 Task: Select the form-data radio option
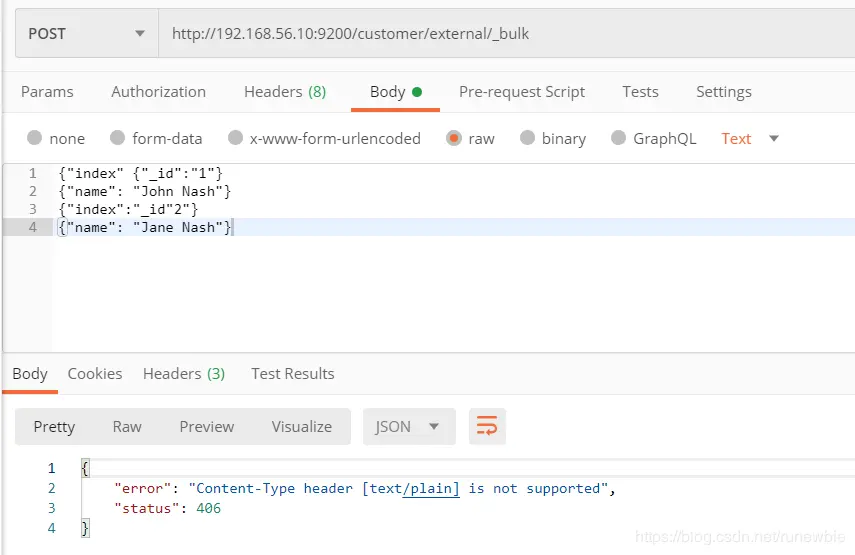[156, 138]
